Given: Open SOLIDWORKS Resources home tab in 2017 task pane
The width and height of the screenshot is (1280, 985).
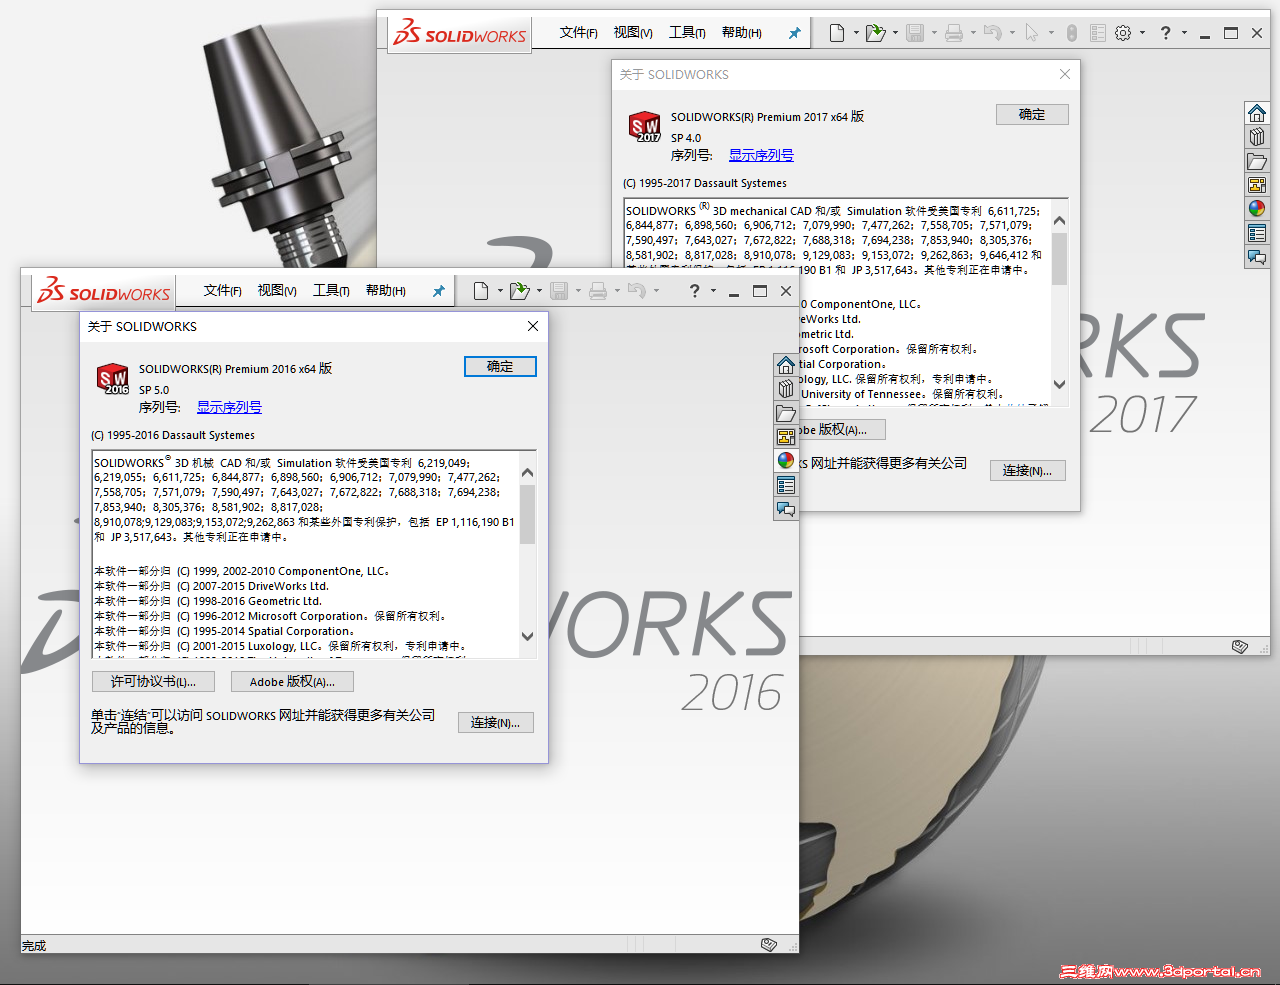Looking at the screenshot, I should tap(1257, 113).
